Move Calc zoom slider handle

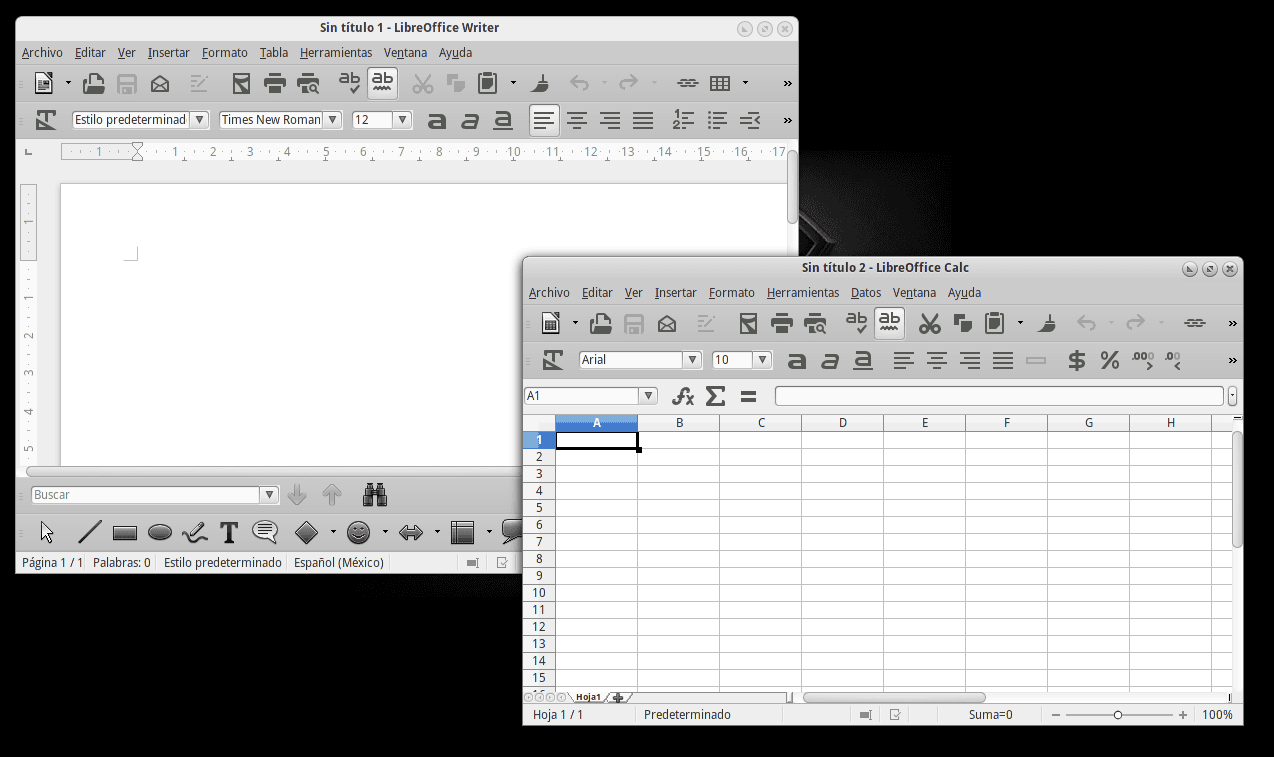pos(1118,715)
